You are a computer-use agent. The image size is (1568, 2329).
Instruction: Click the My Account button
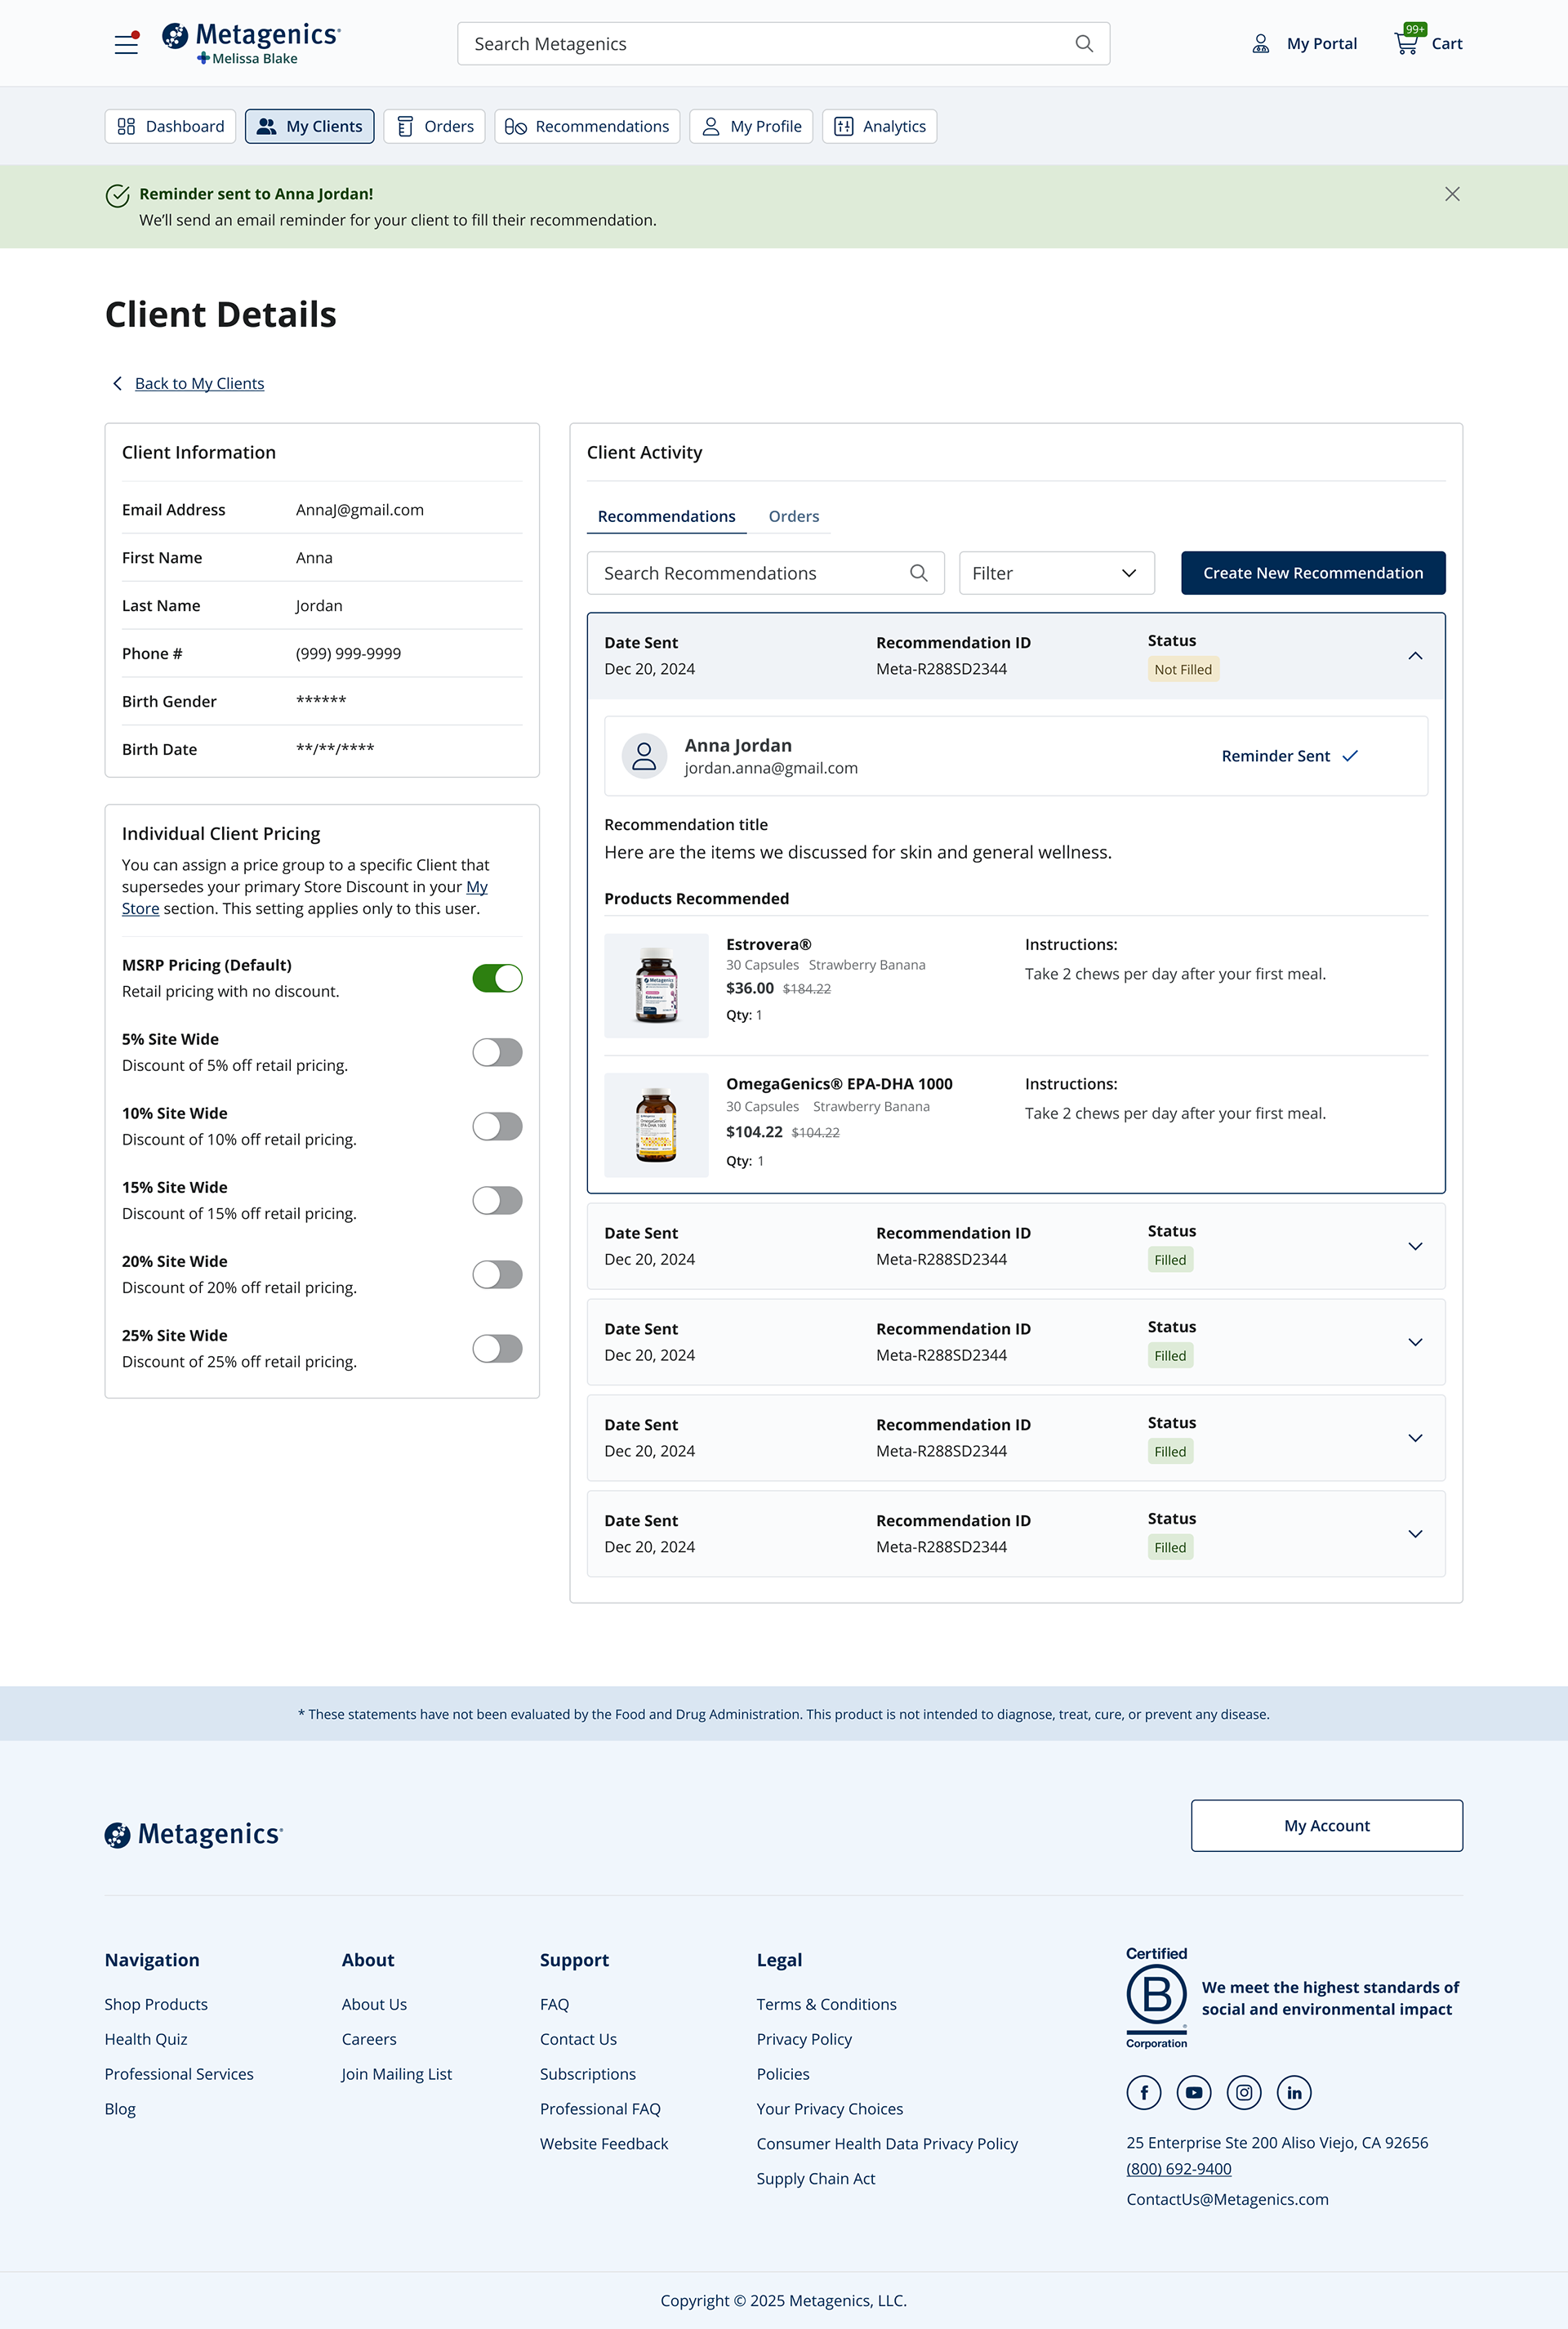pyautogui.click(x=1326, y=1826)
